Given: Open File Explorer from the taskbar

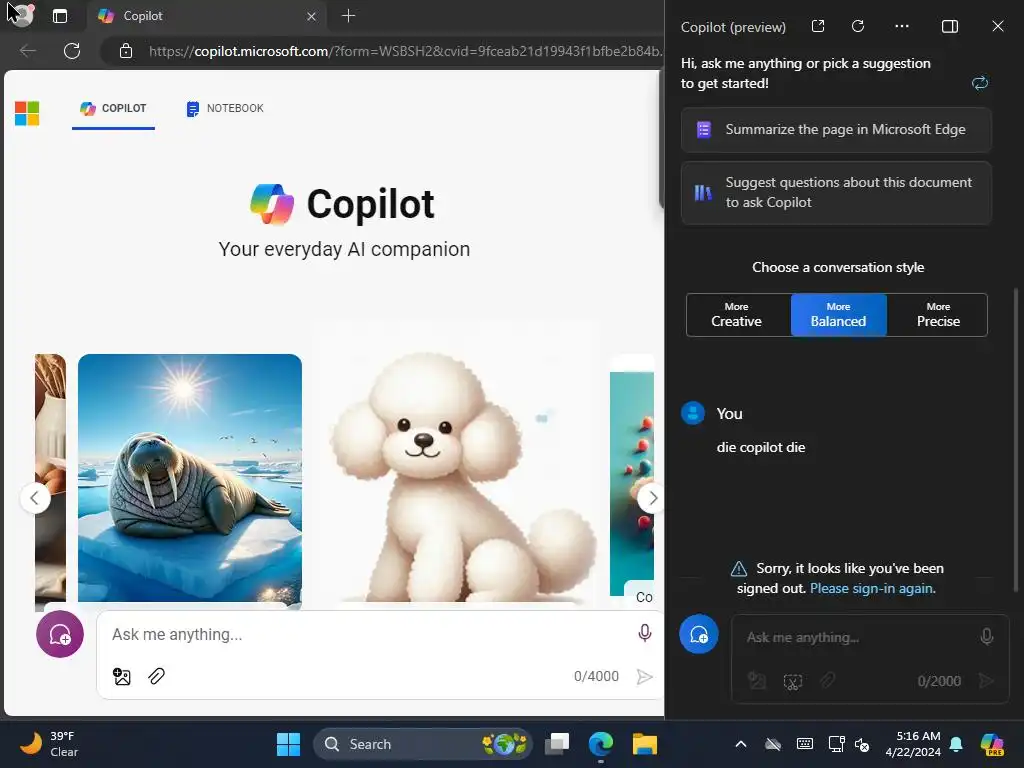Looking at the screenshot, I should click(x=645, y=744).
